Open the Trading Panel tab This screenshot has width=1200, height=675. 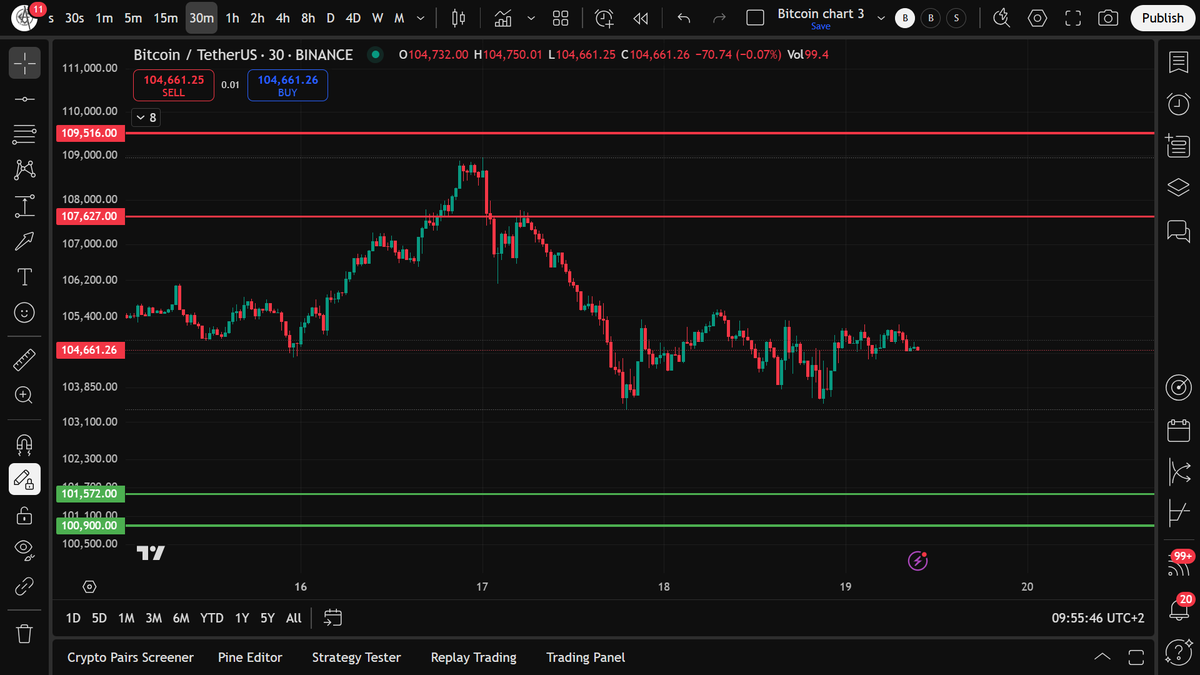tap(585, 657)
